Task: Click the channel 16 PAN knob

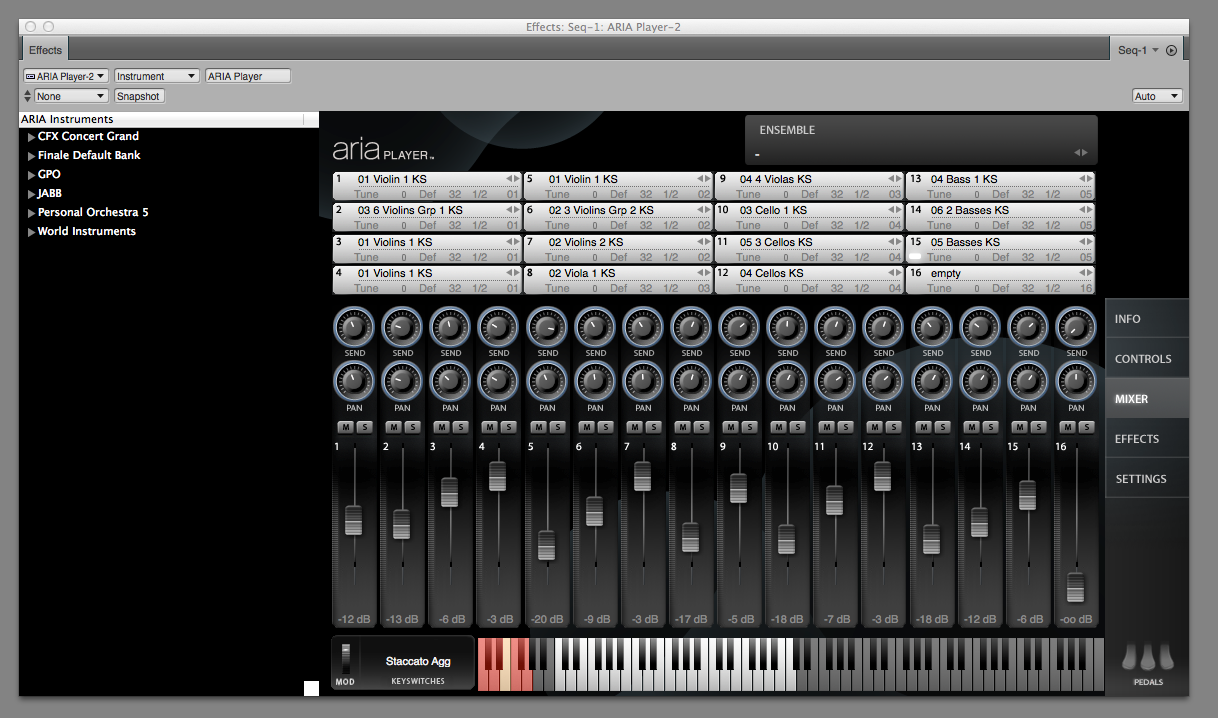Action: (1076, 381)
